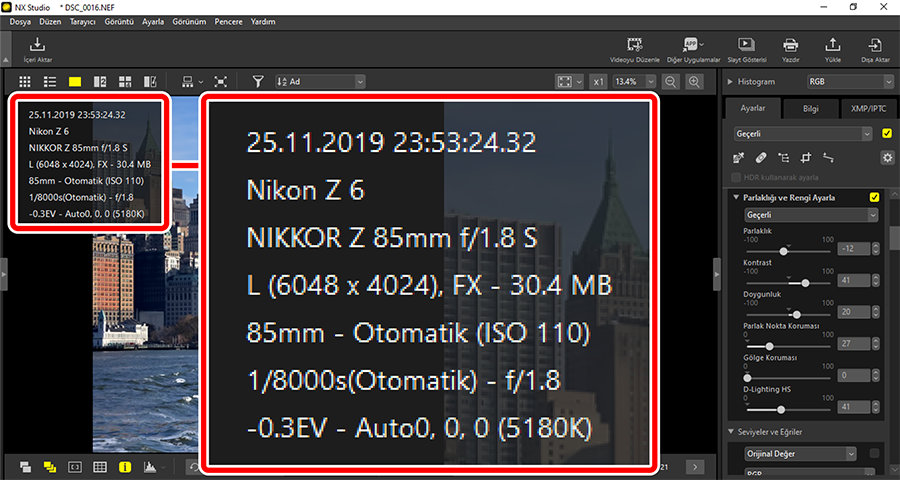The width and height of the screenshot is (900, 480).
Task: Click the Yazdır print icon
Action: coord(790,45)
